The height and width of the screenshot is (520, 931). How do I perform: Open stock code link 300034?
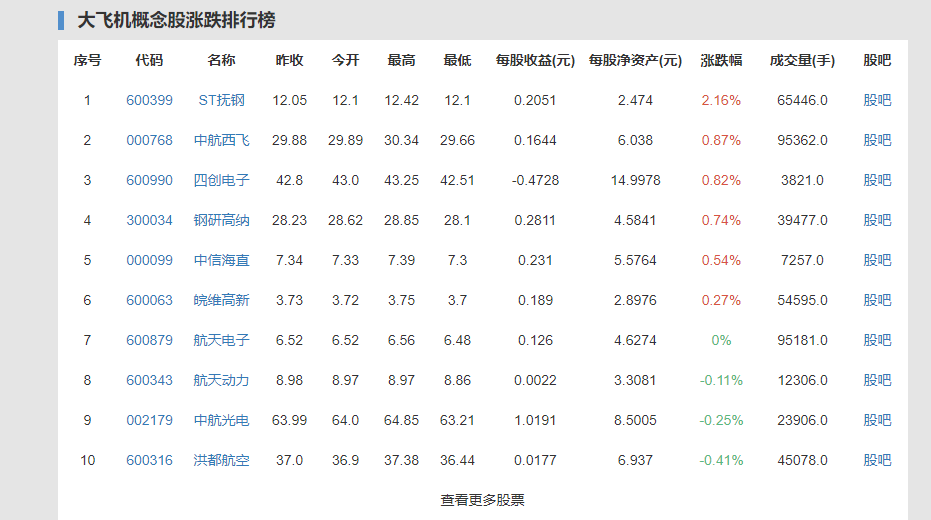[149, 220]
